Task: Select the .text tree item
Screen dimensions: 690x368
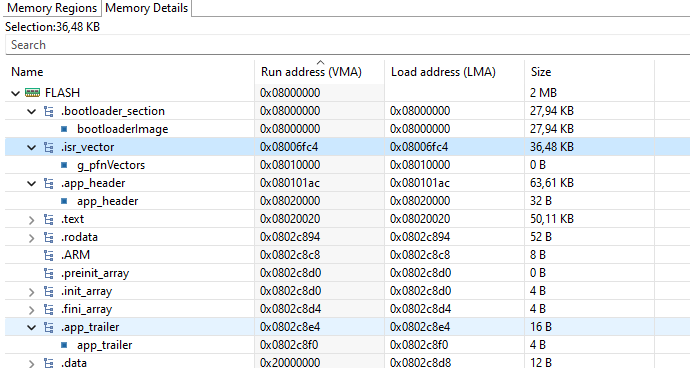Action: coord(73,219)
